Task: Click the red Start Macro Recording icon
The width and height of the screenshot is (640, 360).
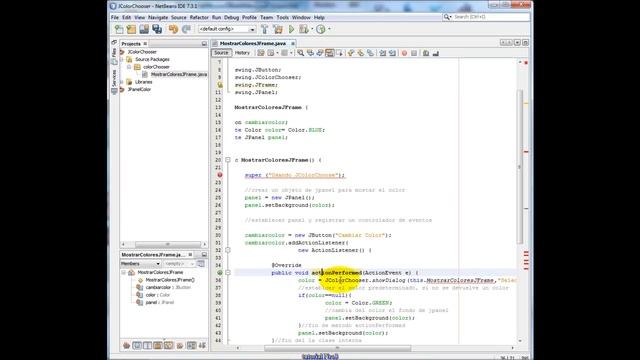Action: click(x=404, y=53)
